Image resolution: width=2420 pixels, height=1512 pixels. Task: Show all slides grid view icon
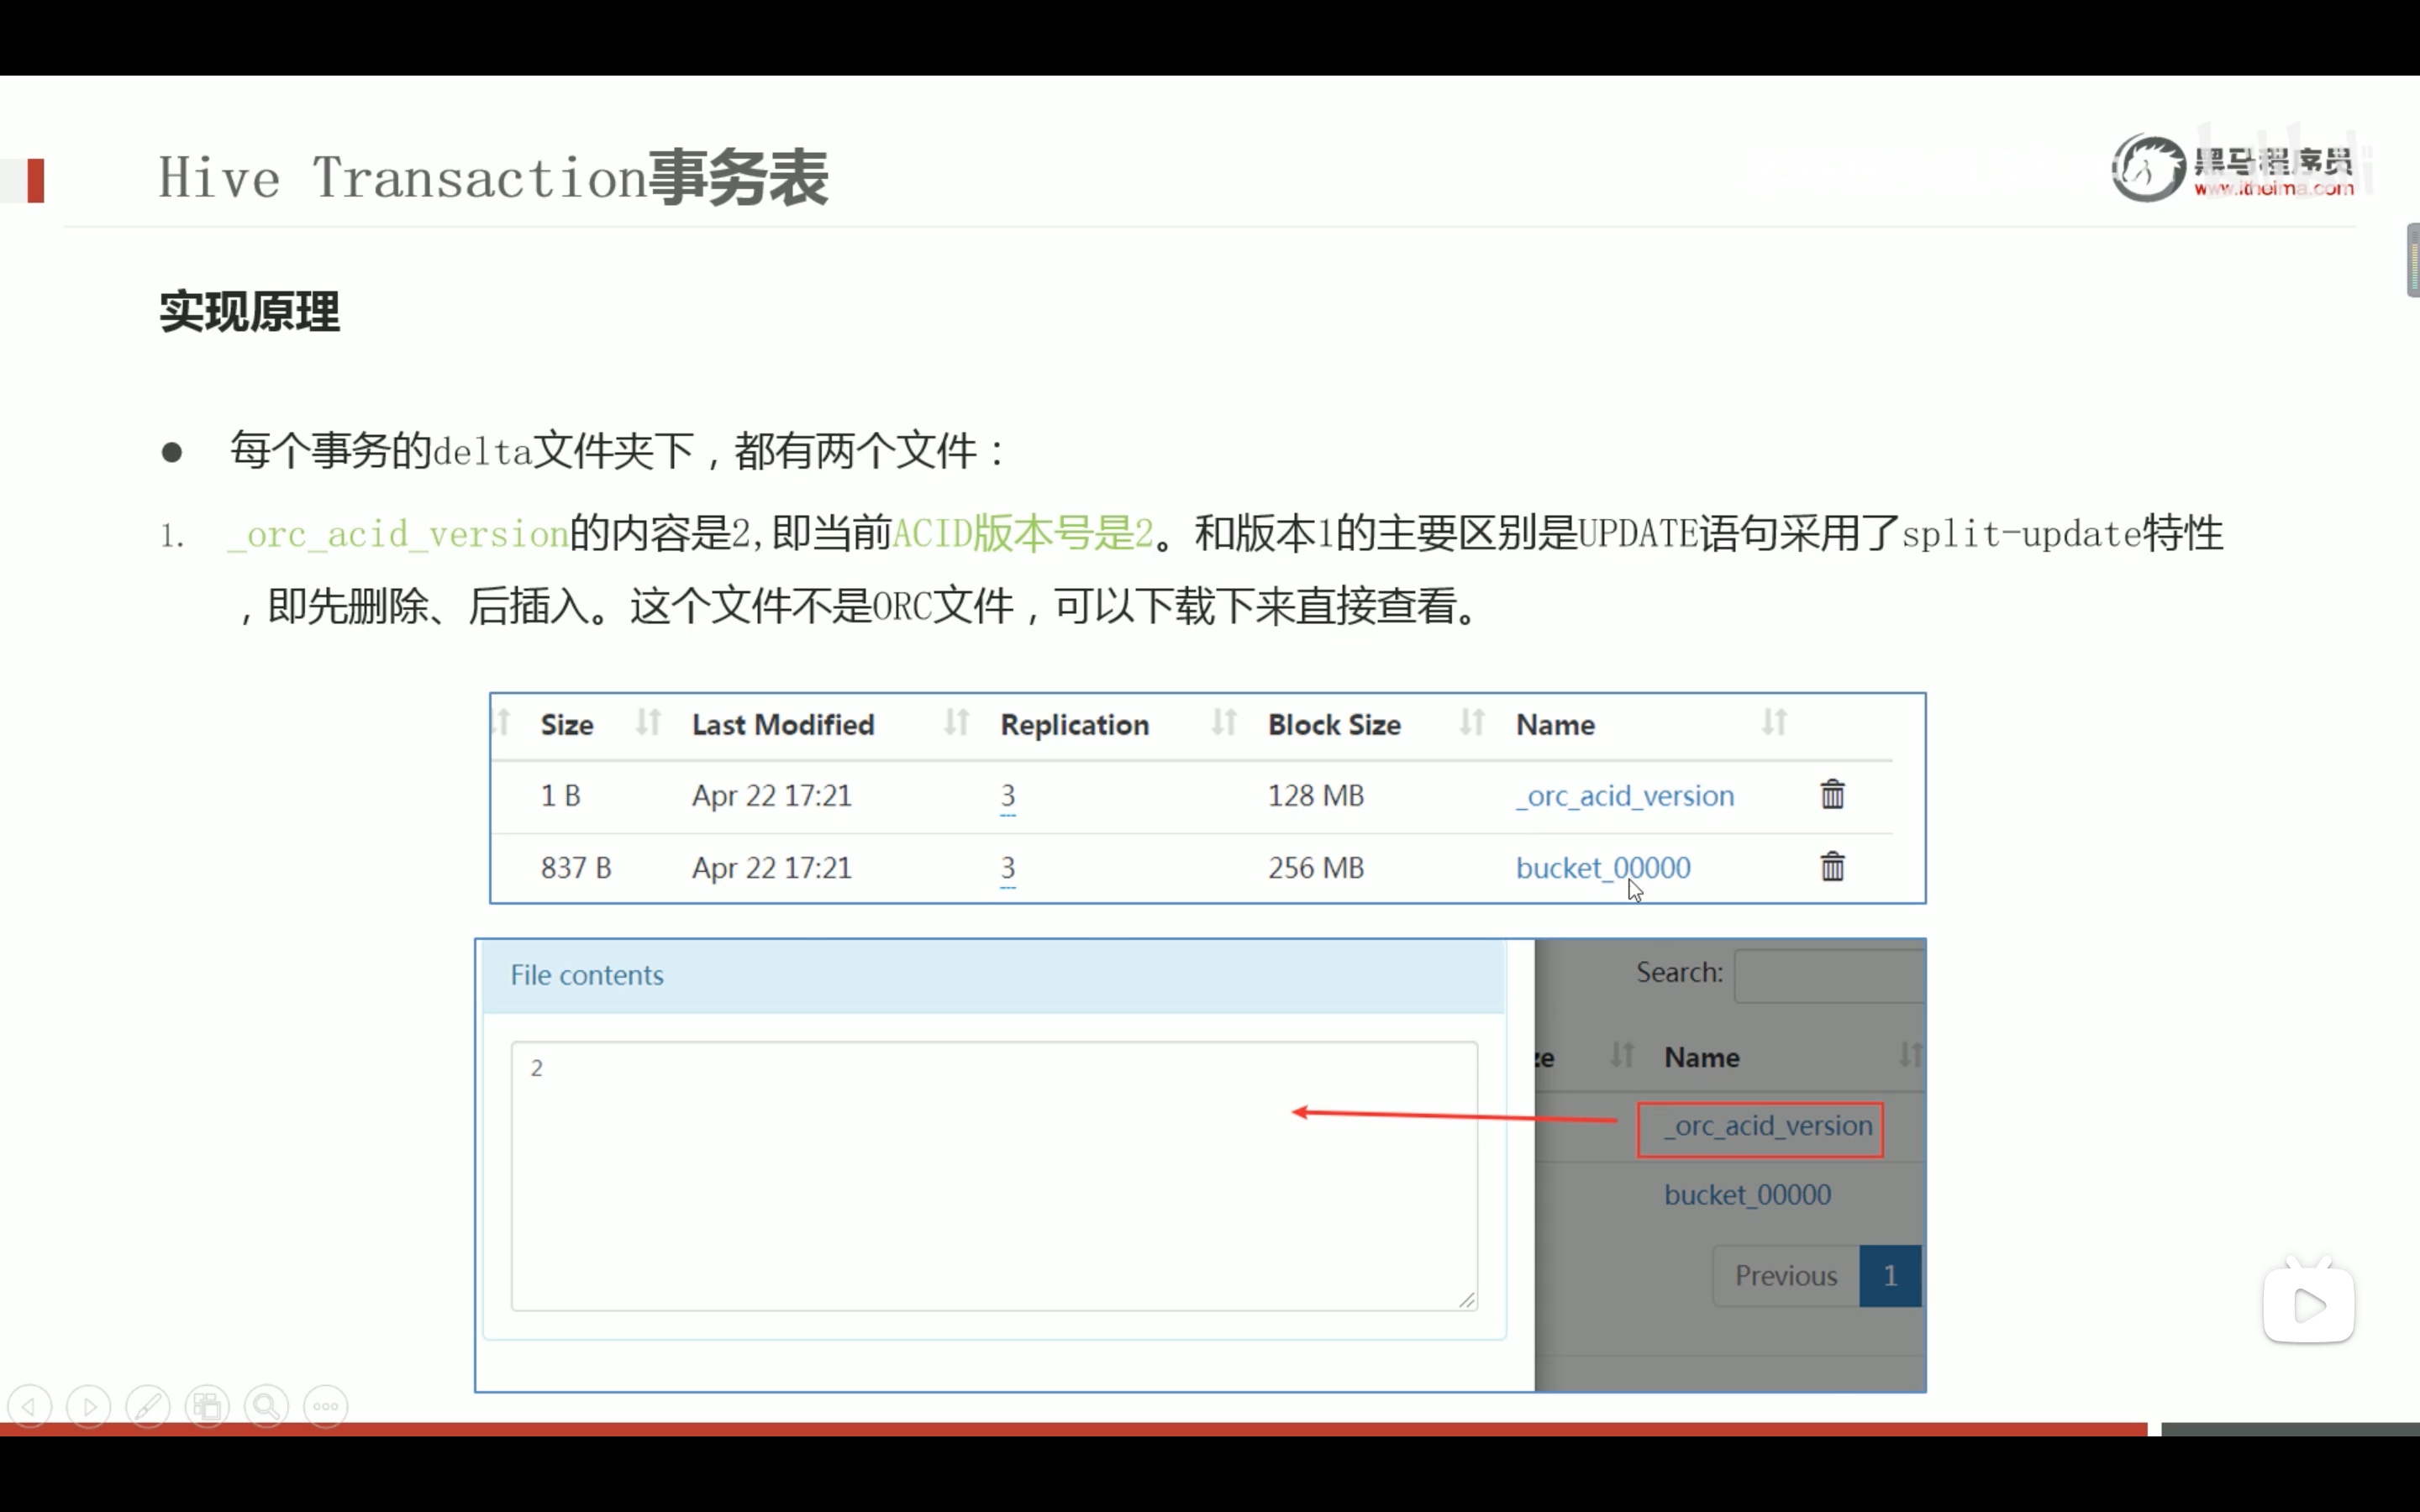[x=208, y=1407]
